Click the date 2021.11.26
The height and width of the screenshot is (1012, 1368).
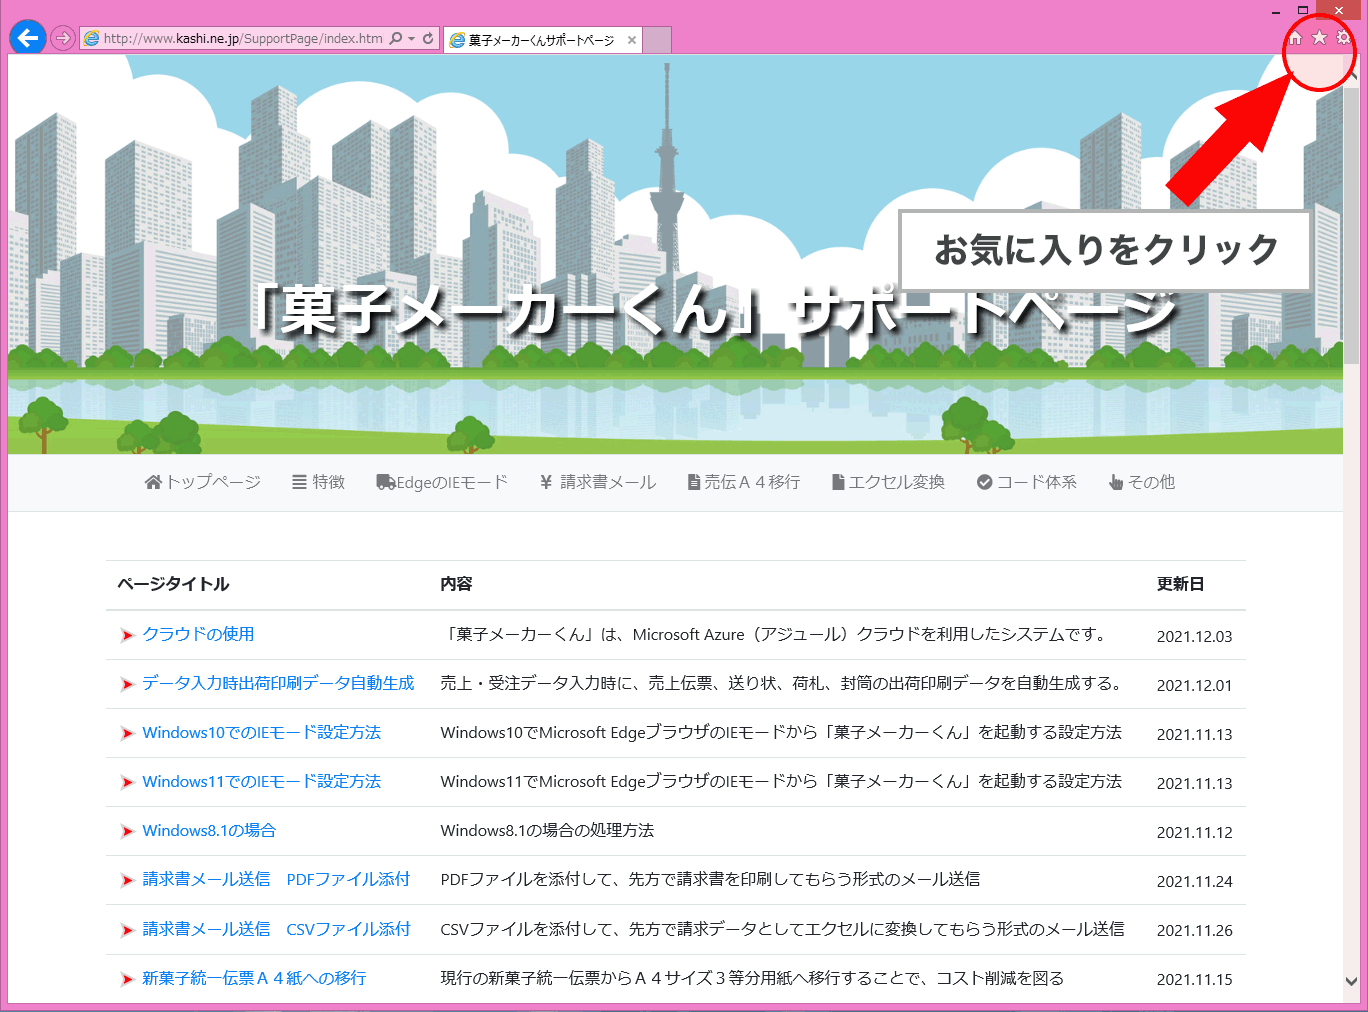[1194, 930]
